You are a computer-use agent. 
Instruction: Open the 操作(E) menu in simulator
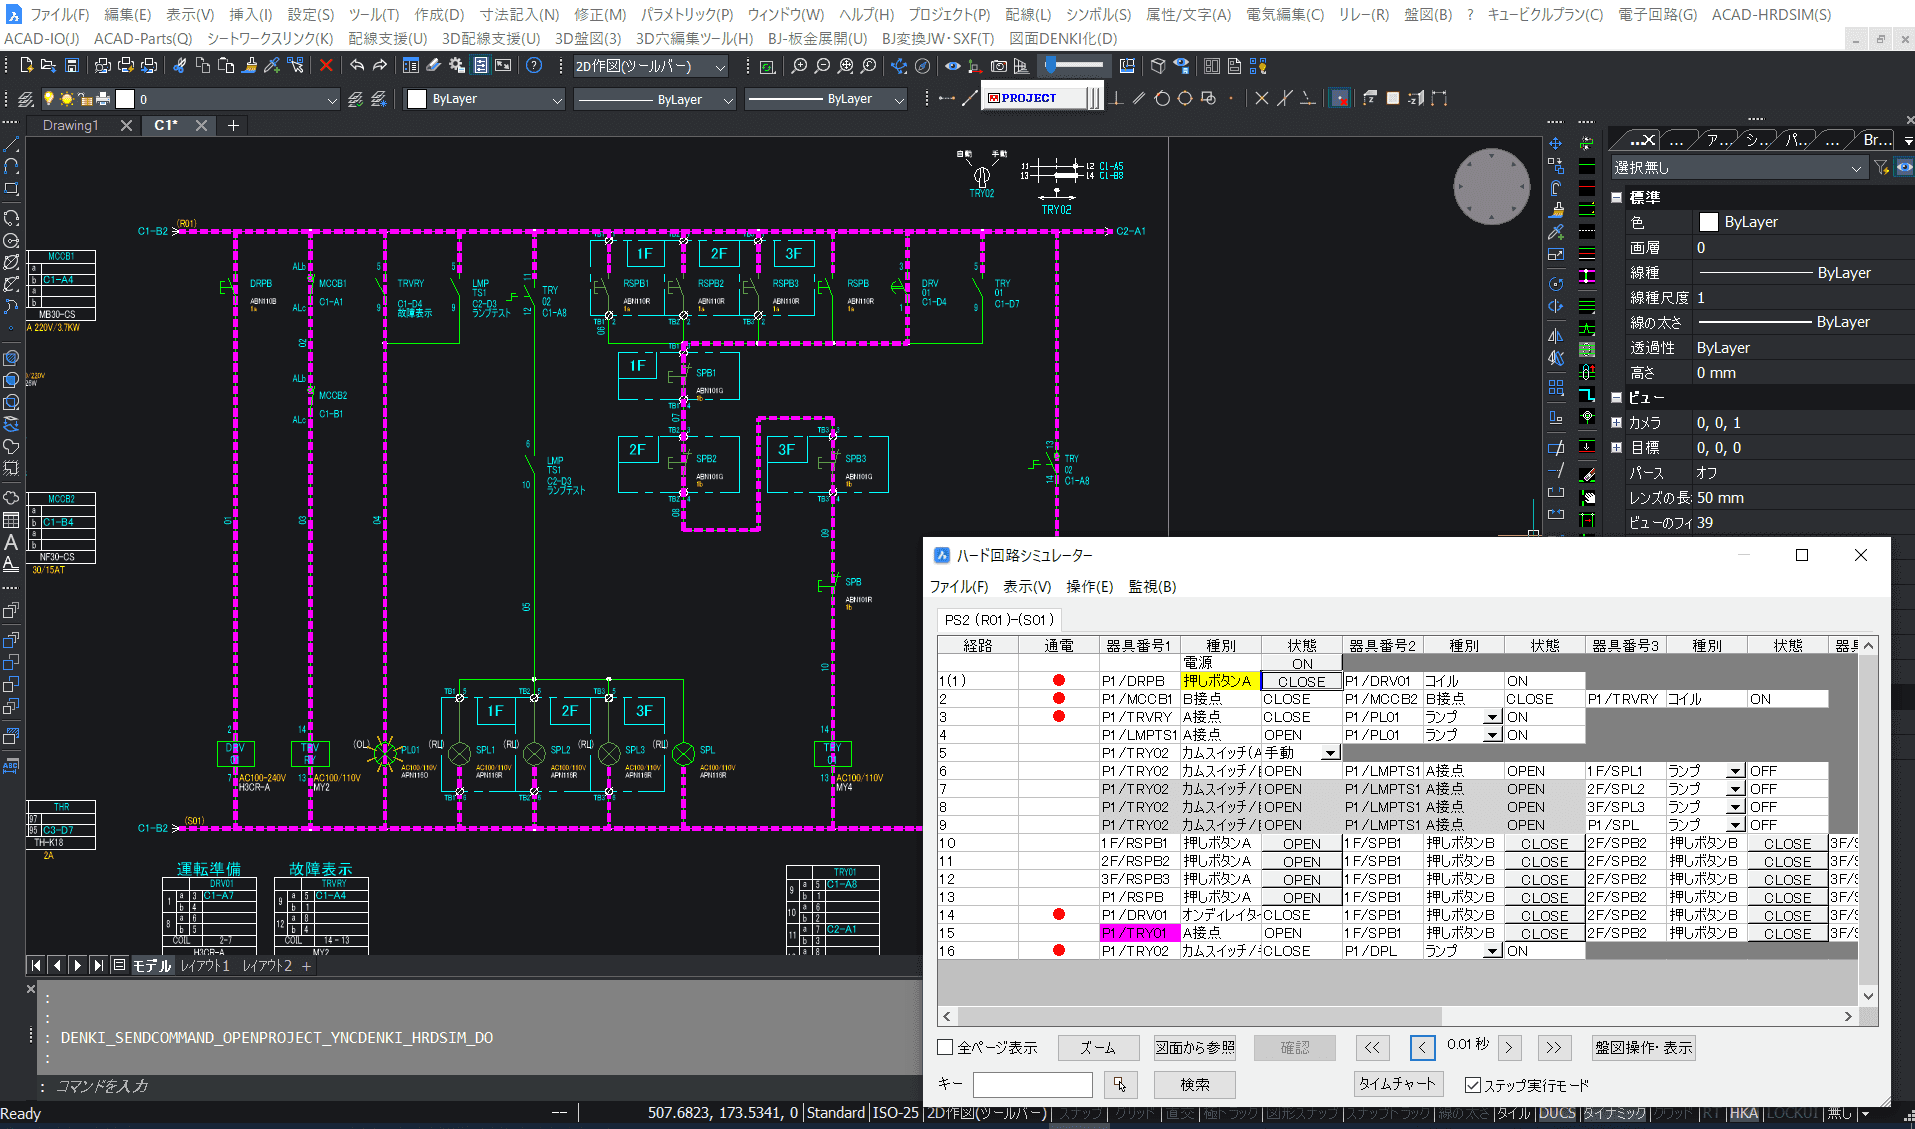tap(1089, 587)
